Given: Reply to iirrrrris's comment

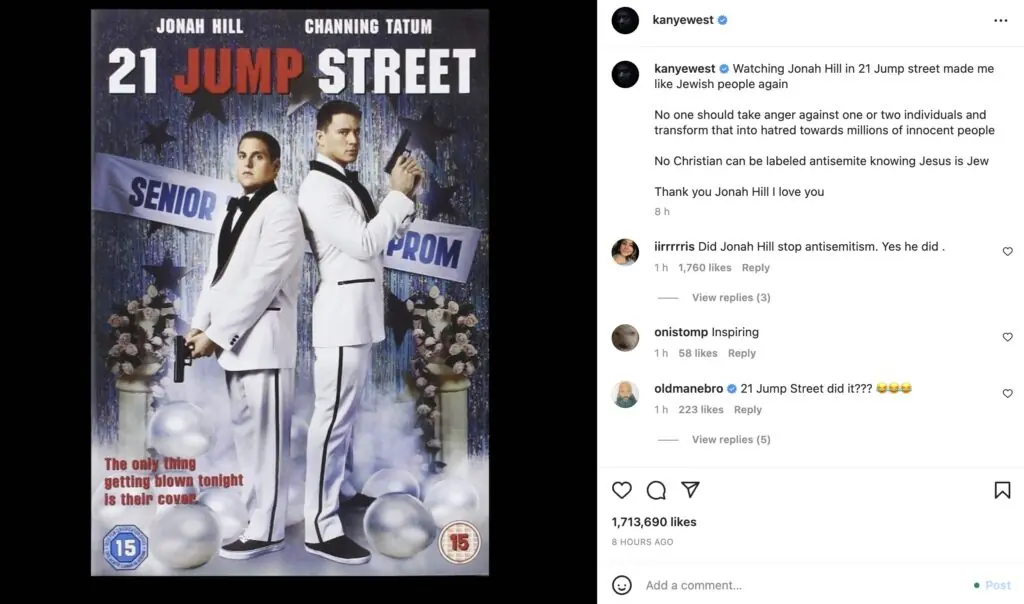Looking at the screenshot, I should pos(756,268).
